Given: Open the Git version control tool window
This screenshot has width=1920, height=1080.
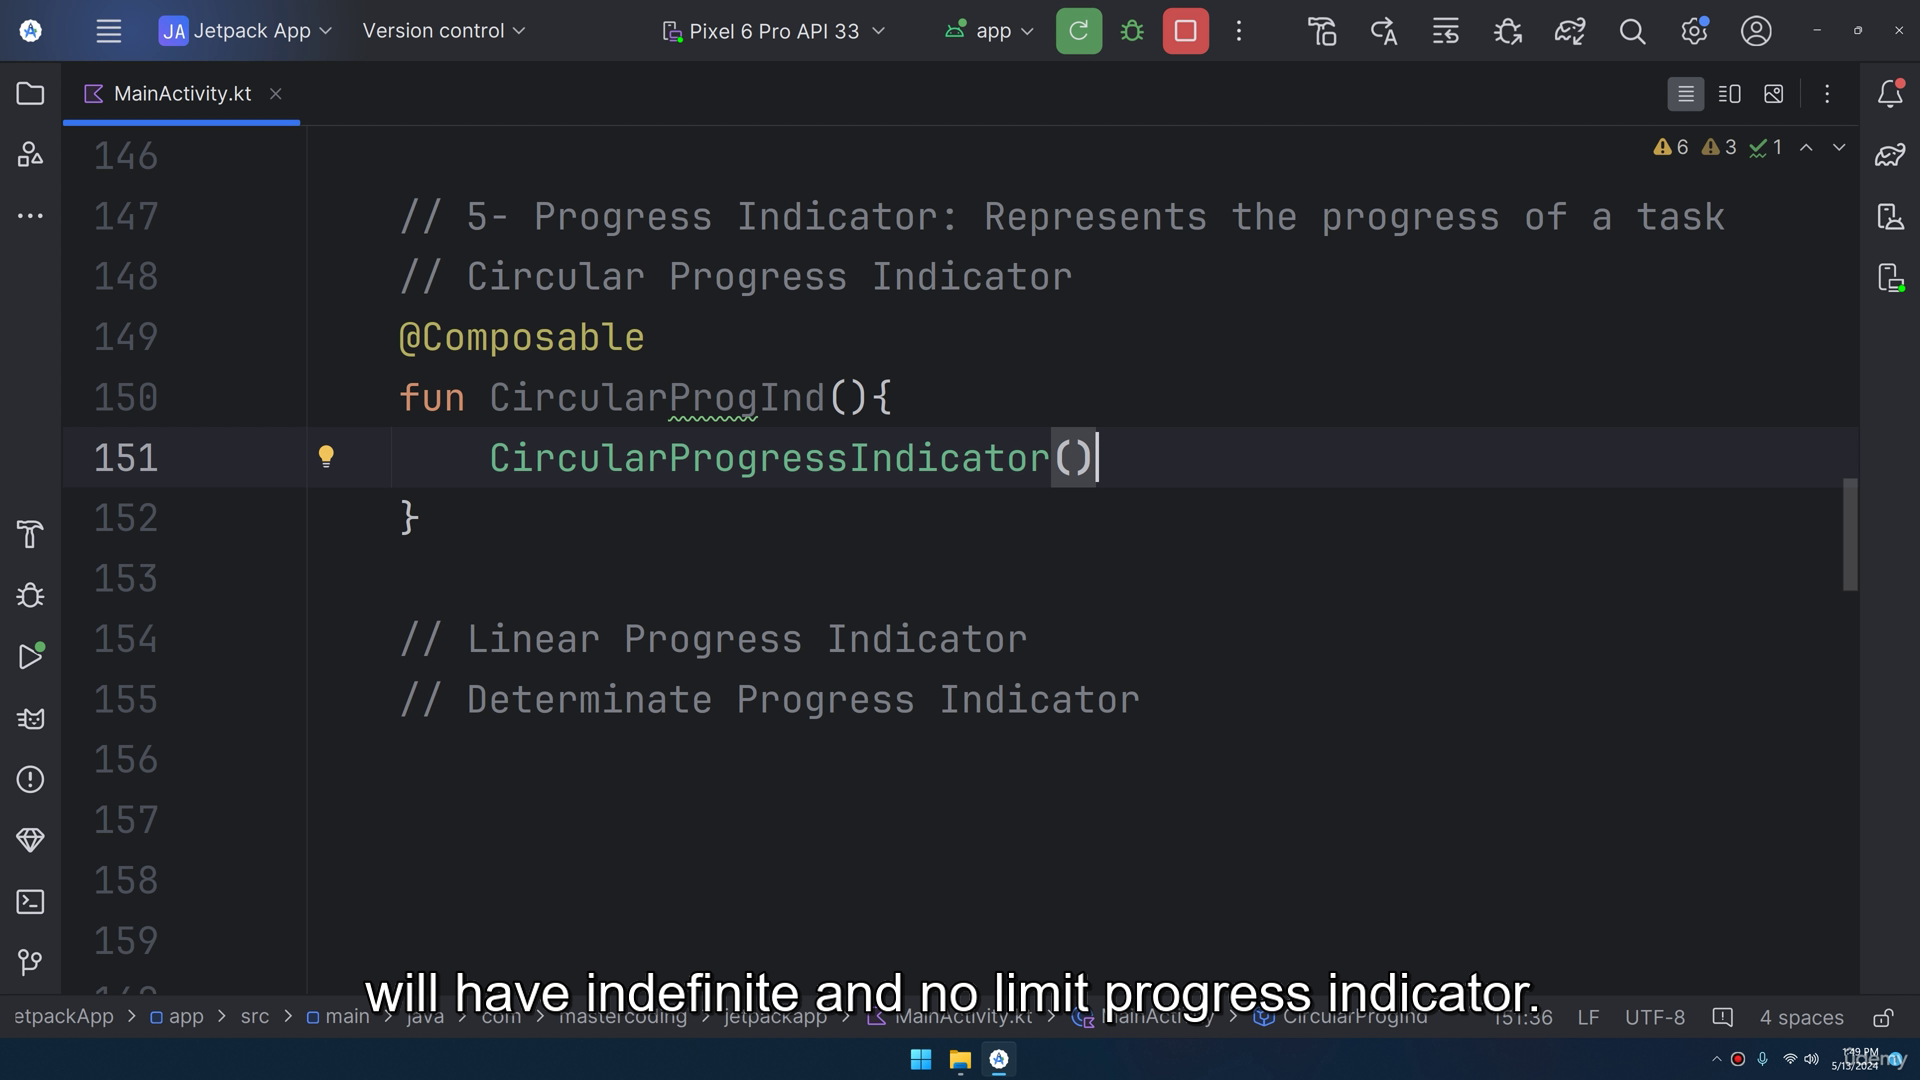Looking at the screenshot, I should click(30, 962).
